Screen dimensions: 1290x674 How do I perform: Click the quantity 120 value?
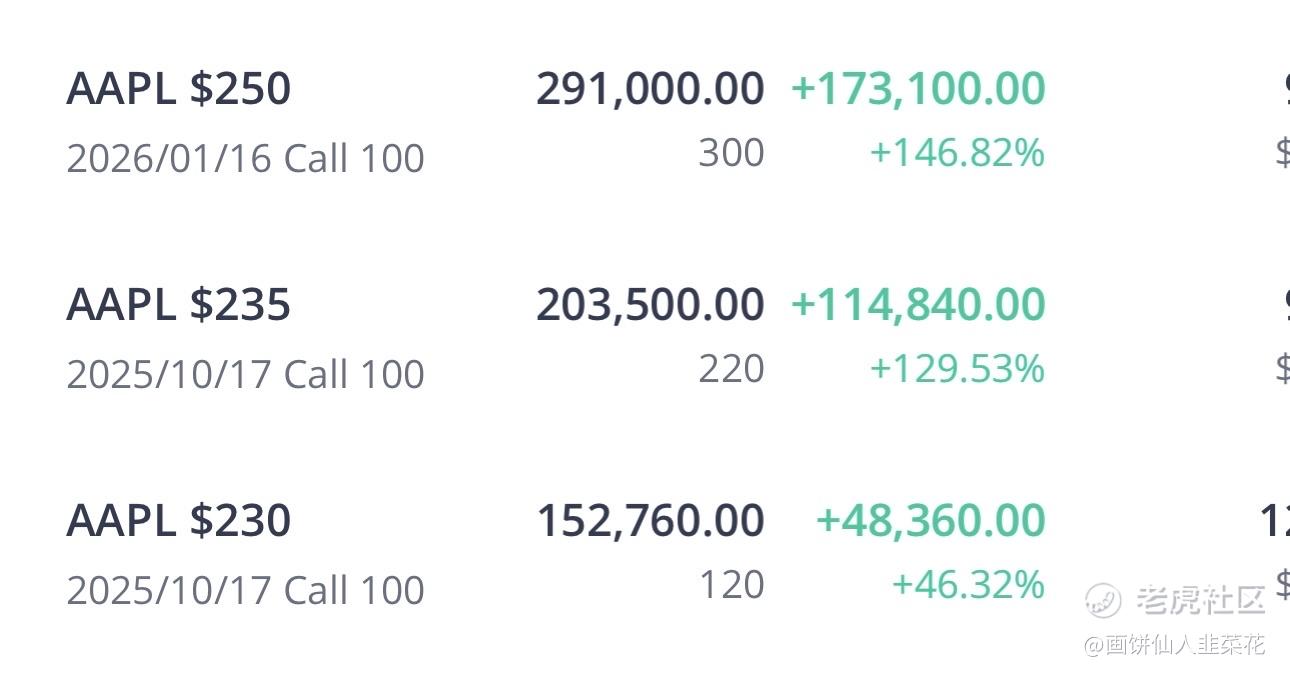(x=731, y=585)
